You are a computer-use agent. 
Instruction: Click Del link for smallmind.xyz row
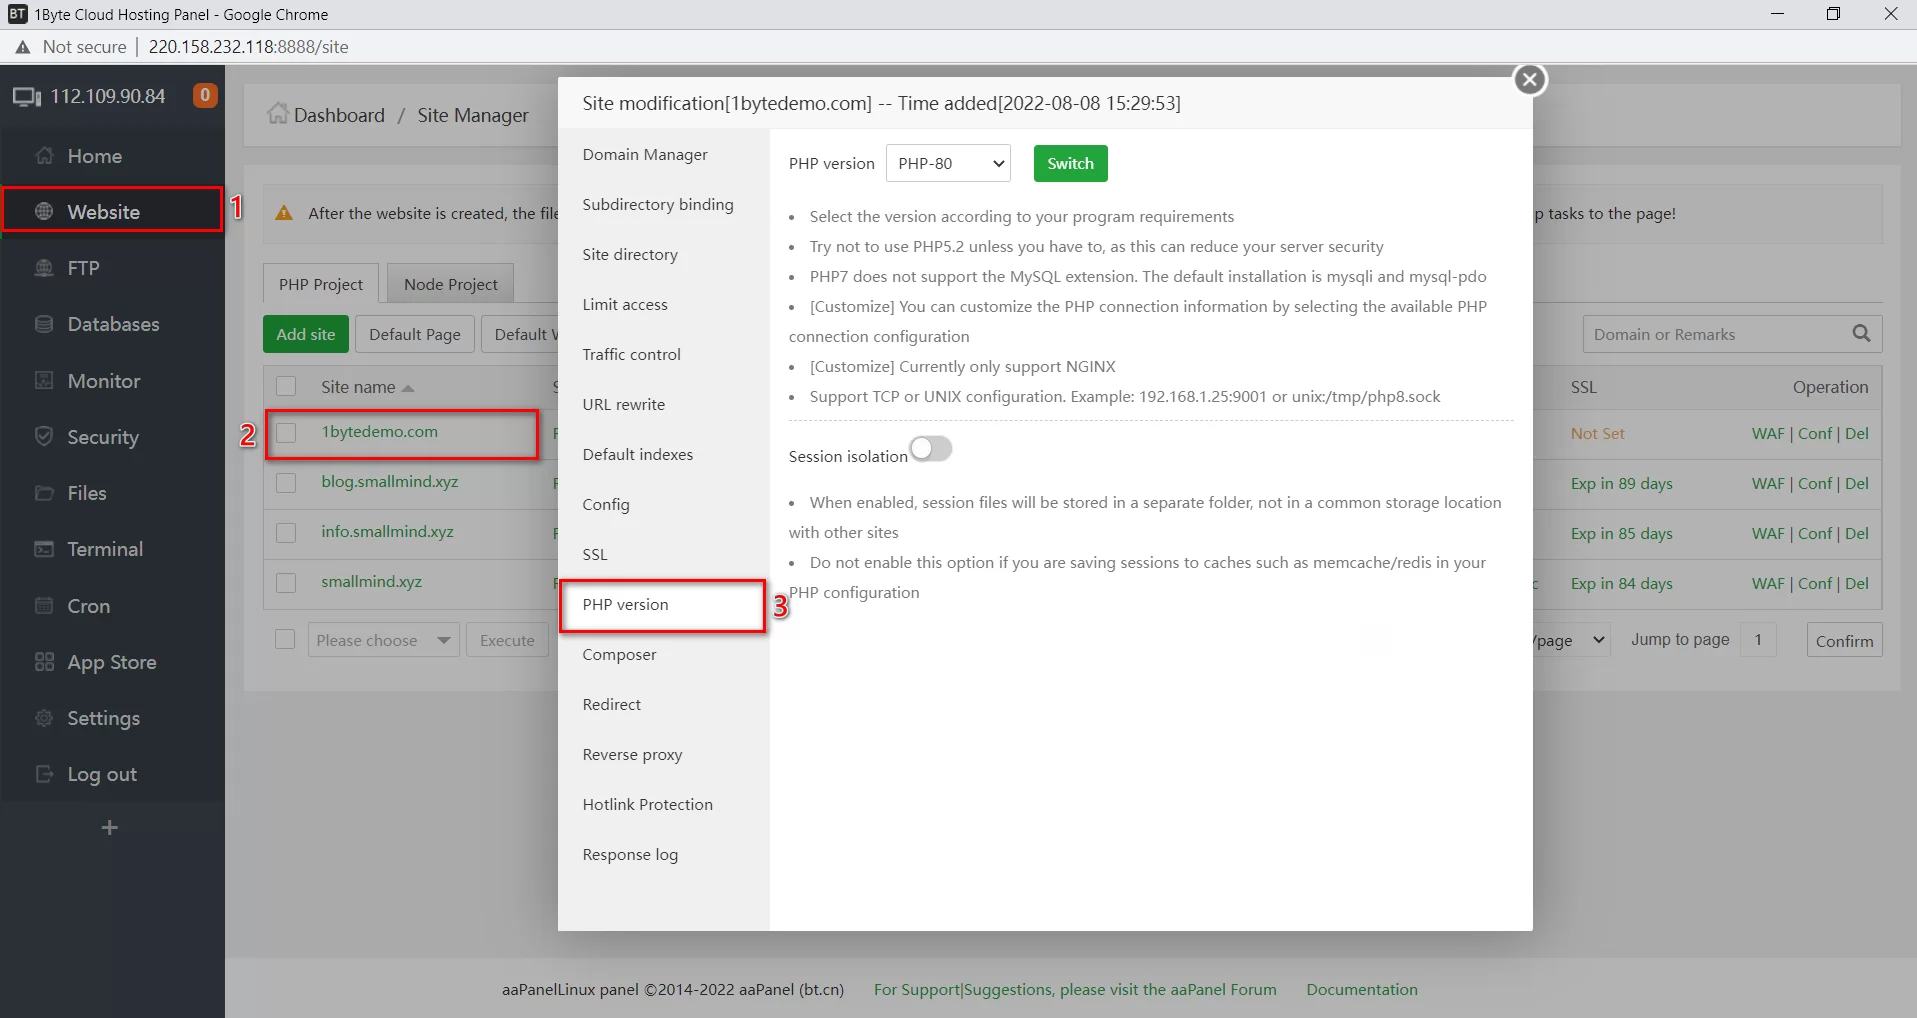click(x=1857, y=583)
